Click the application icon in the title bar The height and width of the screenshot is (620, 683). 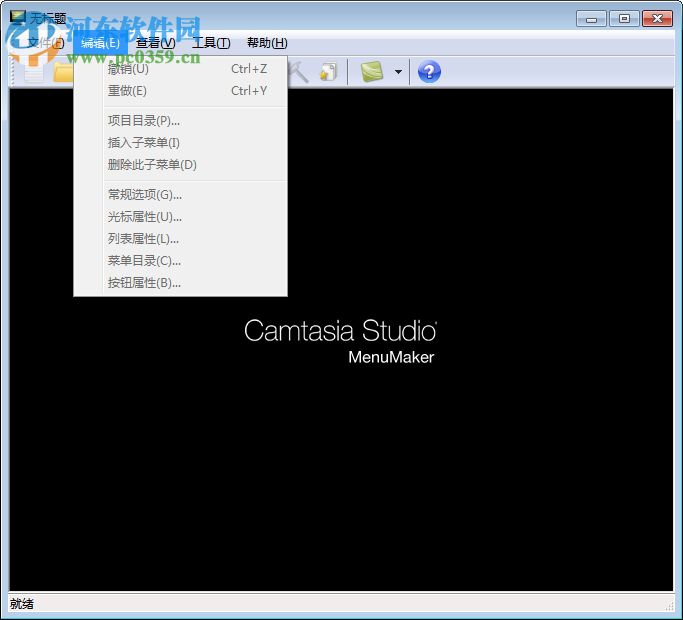point(18,17)
